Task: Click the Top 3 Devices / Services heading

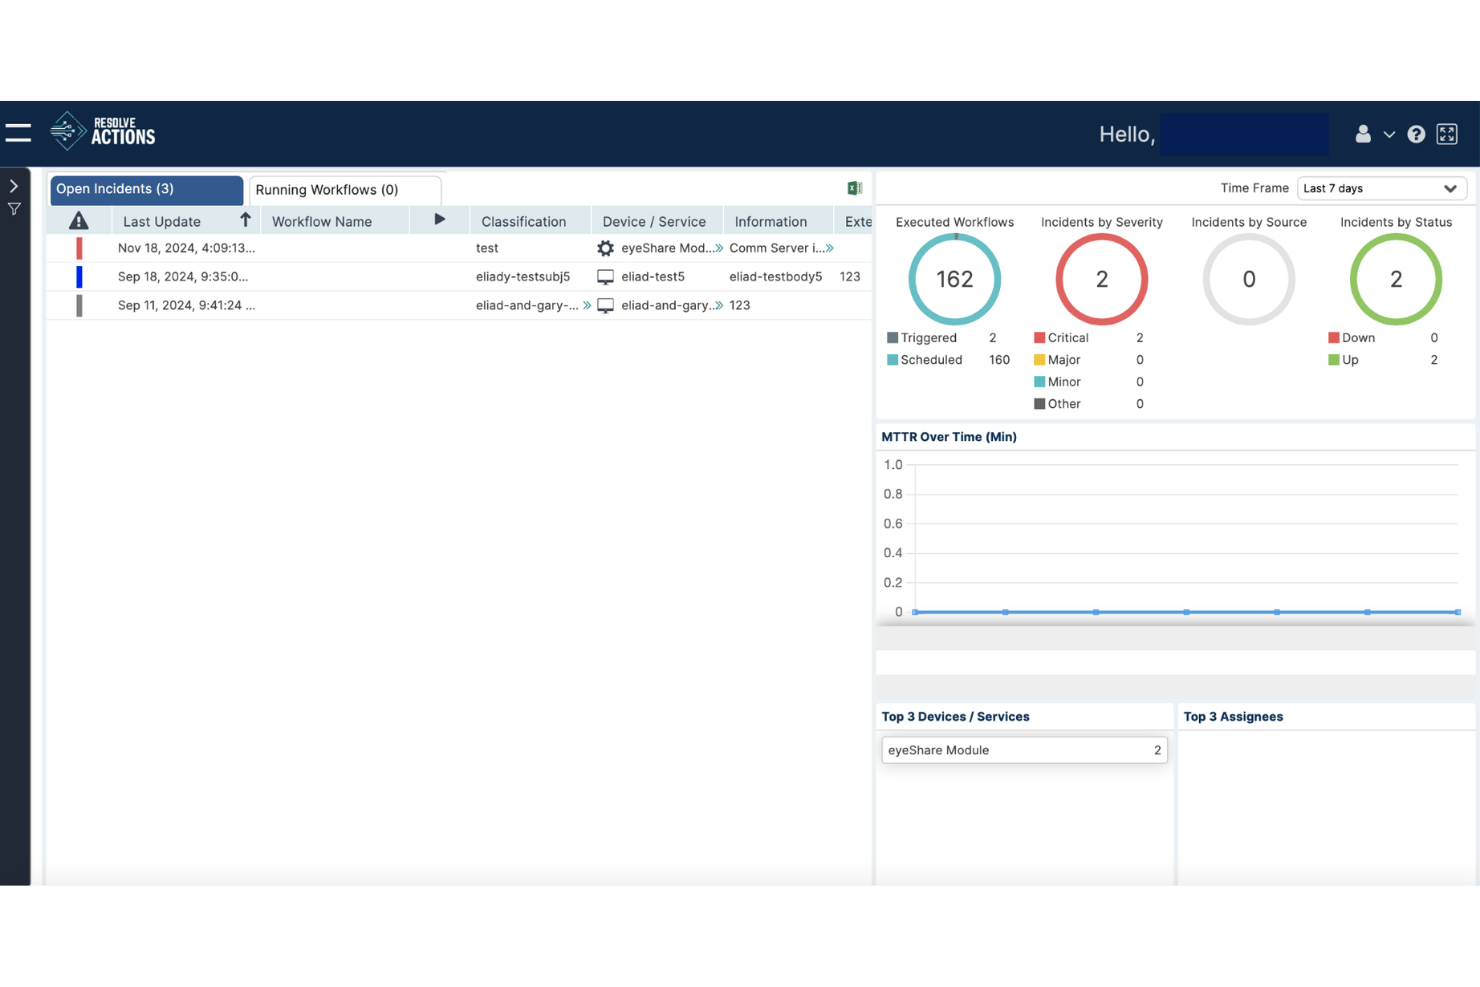Action: [x=955, y=717]
